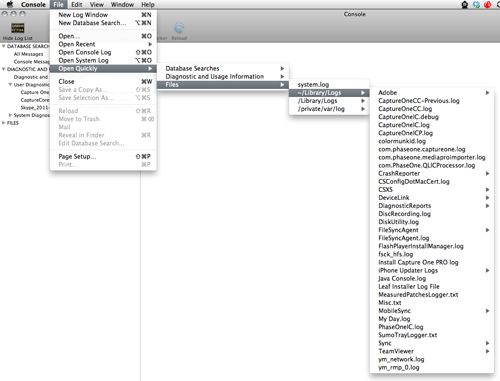
Task: Collapse the DIAGNOSTIC AND USAGE section
Action: coord(4,69)
